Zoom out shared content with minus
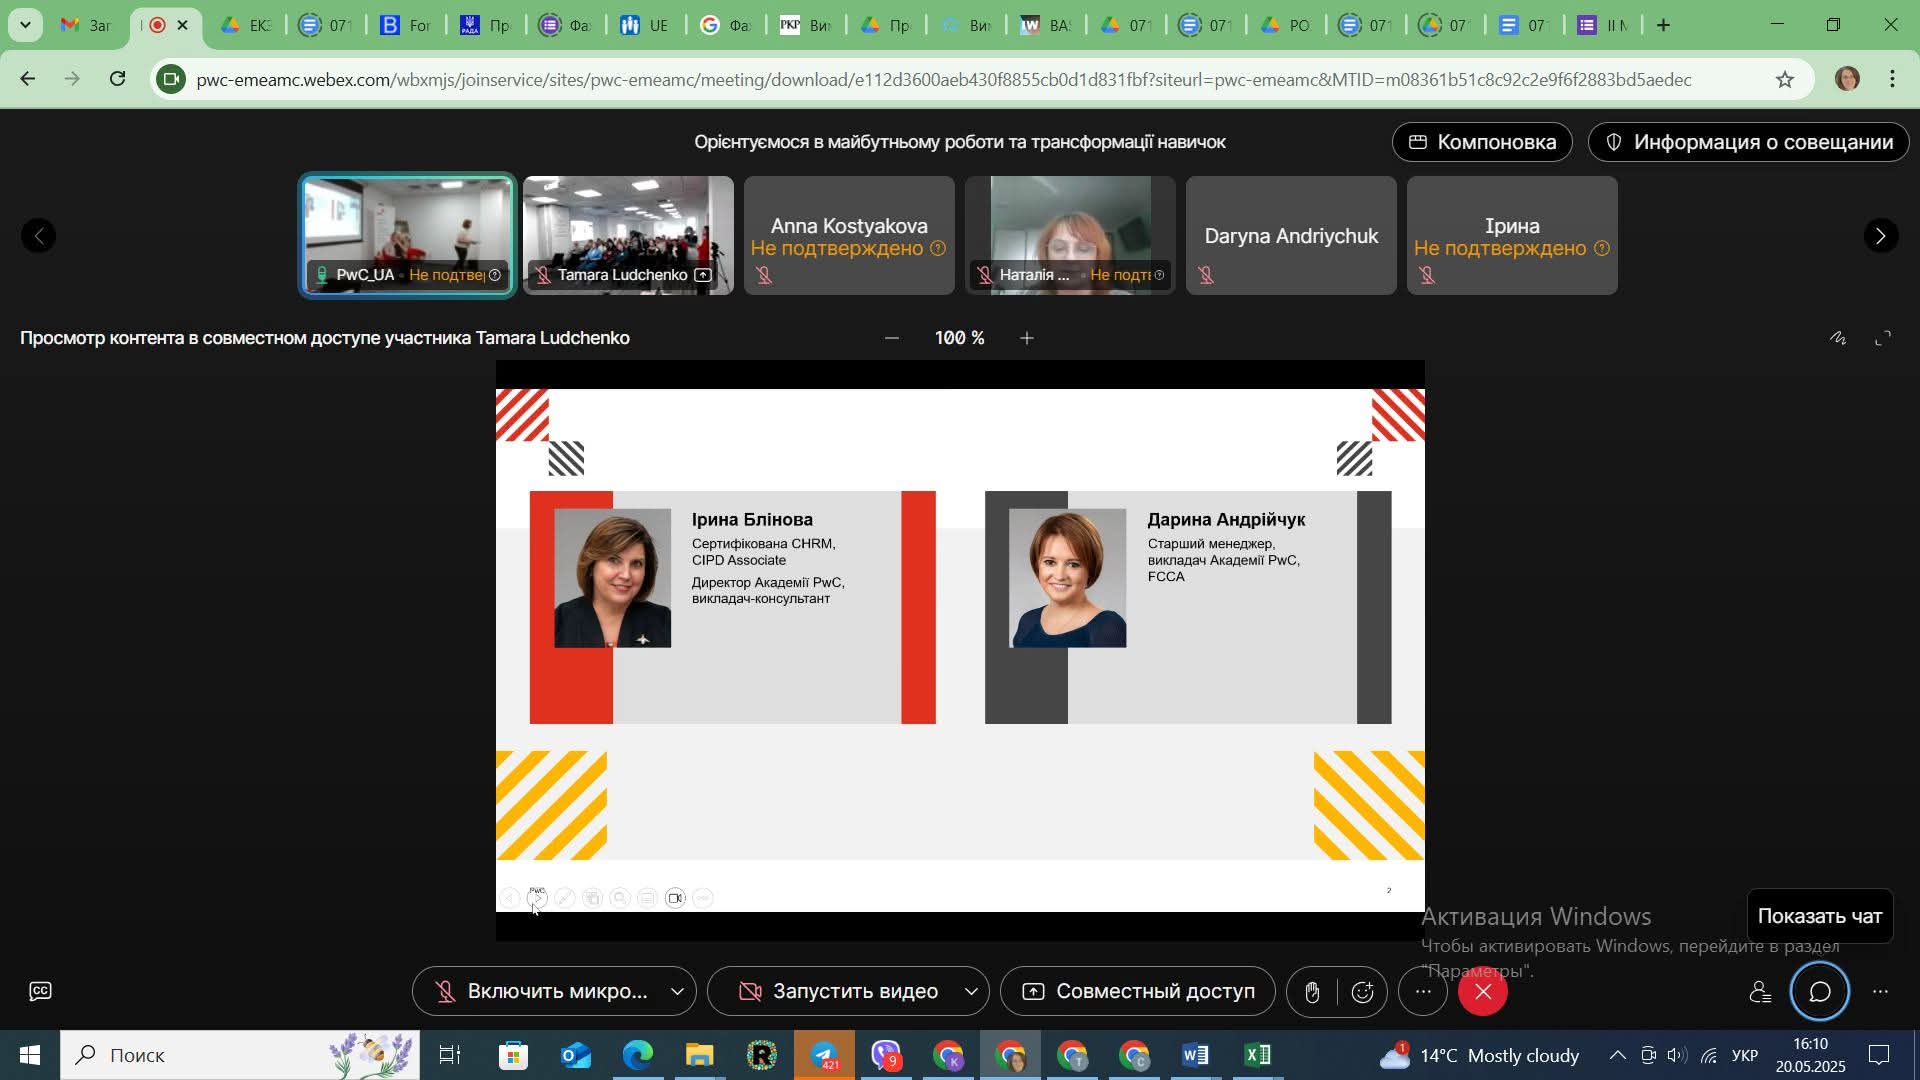This screenshot has height=1080, width=1920. 892,339
